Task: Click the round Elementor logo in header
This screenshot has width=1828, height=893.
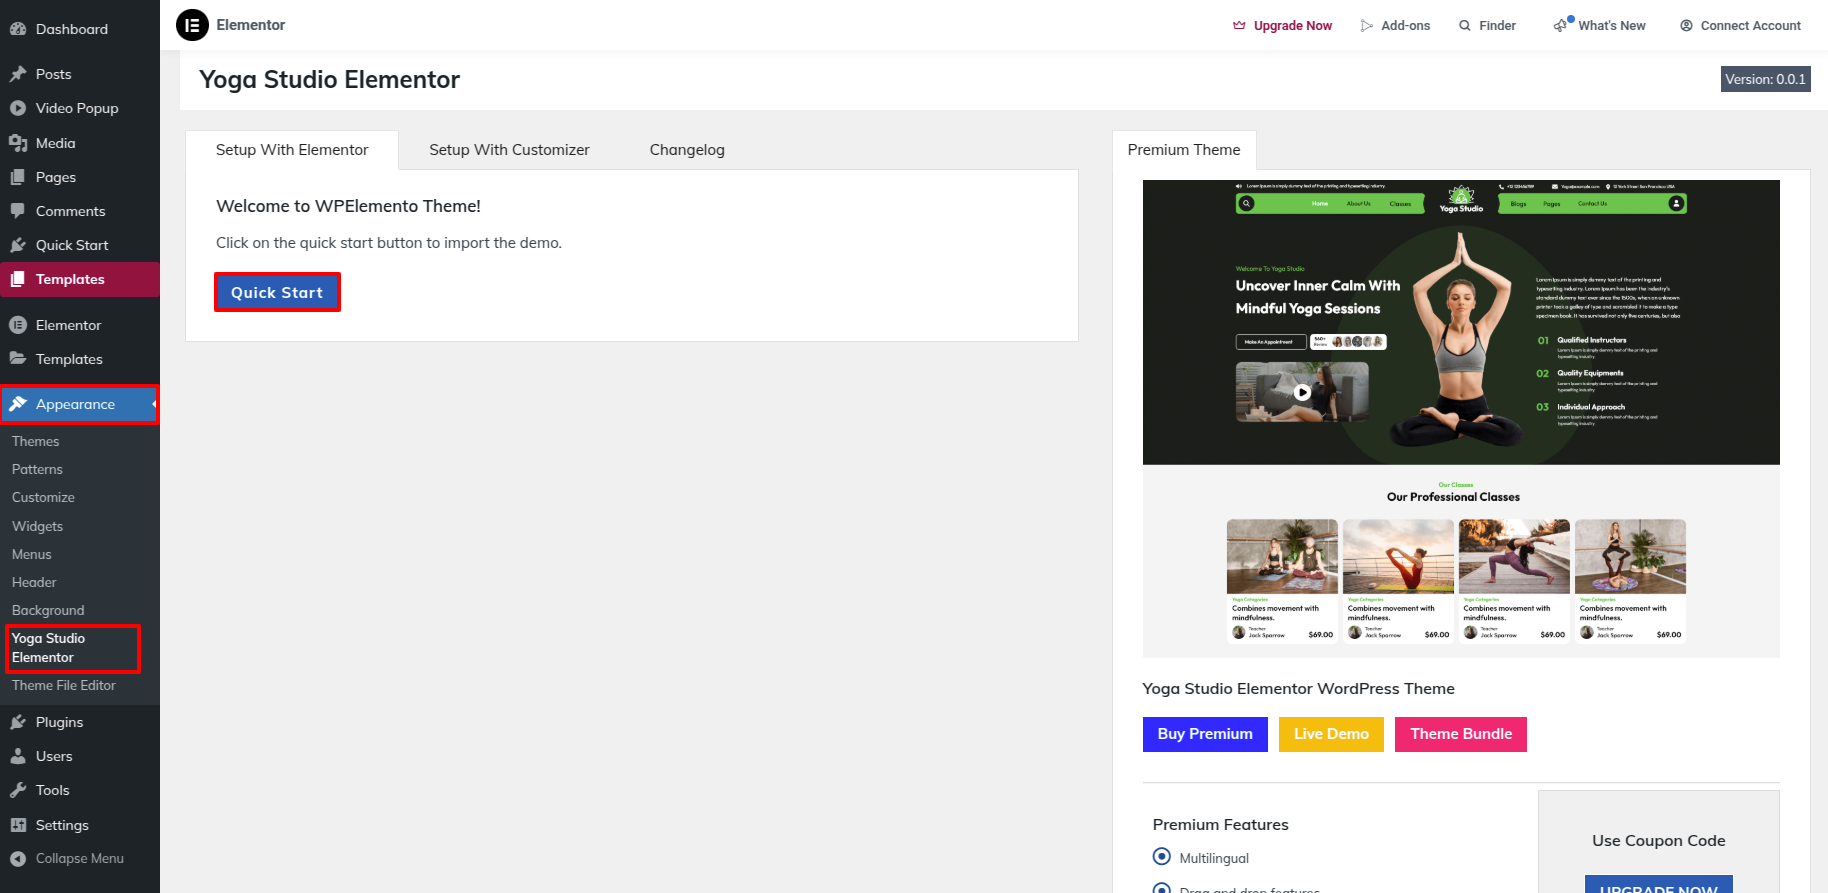Action: 192,25
